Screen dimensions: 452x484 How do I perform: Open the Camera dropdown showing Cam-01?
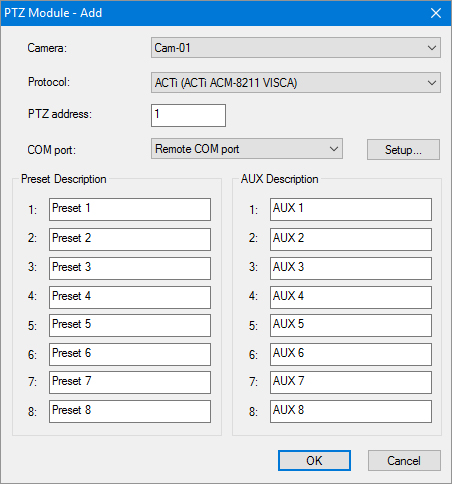[x=296, y=48]
